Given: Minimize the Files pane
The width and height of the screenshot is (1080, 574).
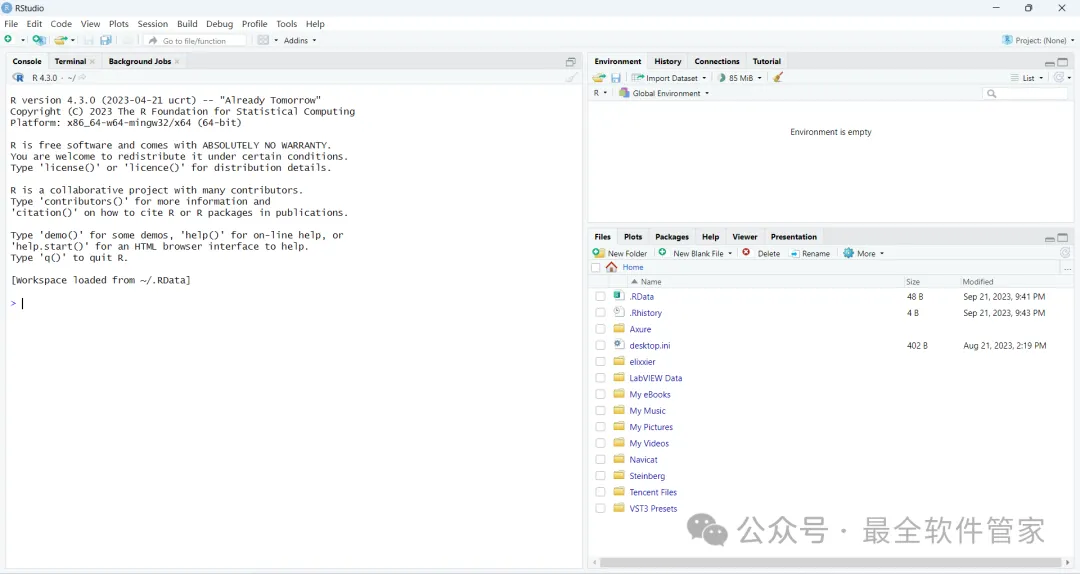Looking at the screenshot, I should click(1050, 238).
